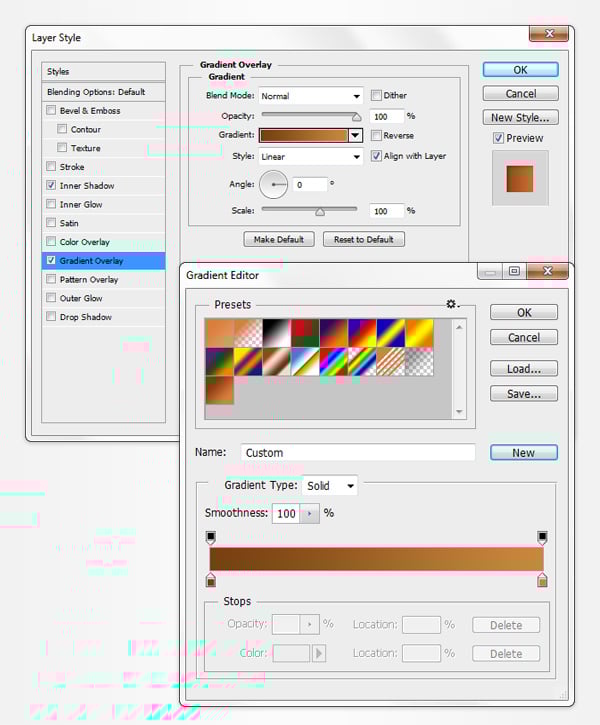Open the Gradient Type dropdown
The height and width of the screenshot is (725, 600).
[330, 486]
